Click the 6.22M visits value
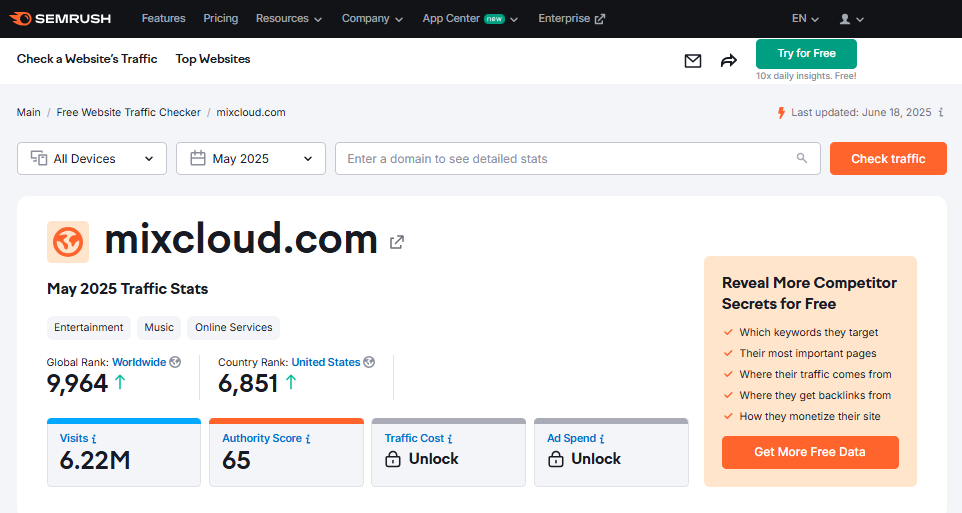The width and height of the screenshot is (962, 513). point(95,460)
